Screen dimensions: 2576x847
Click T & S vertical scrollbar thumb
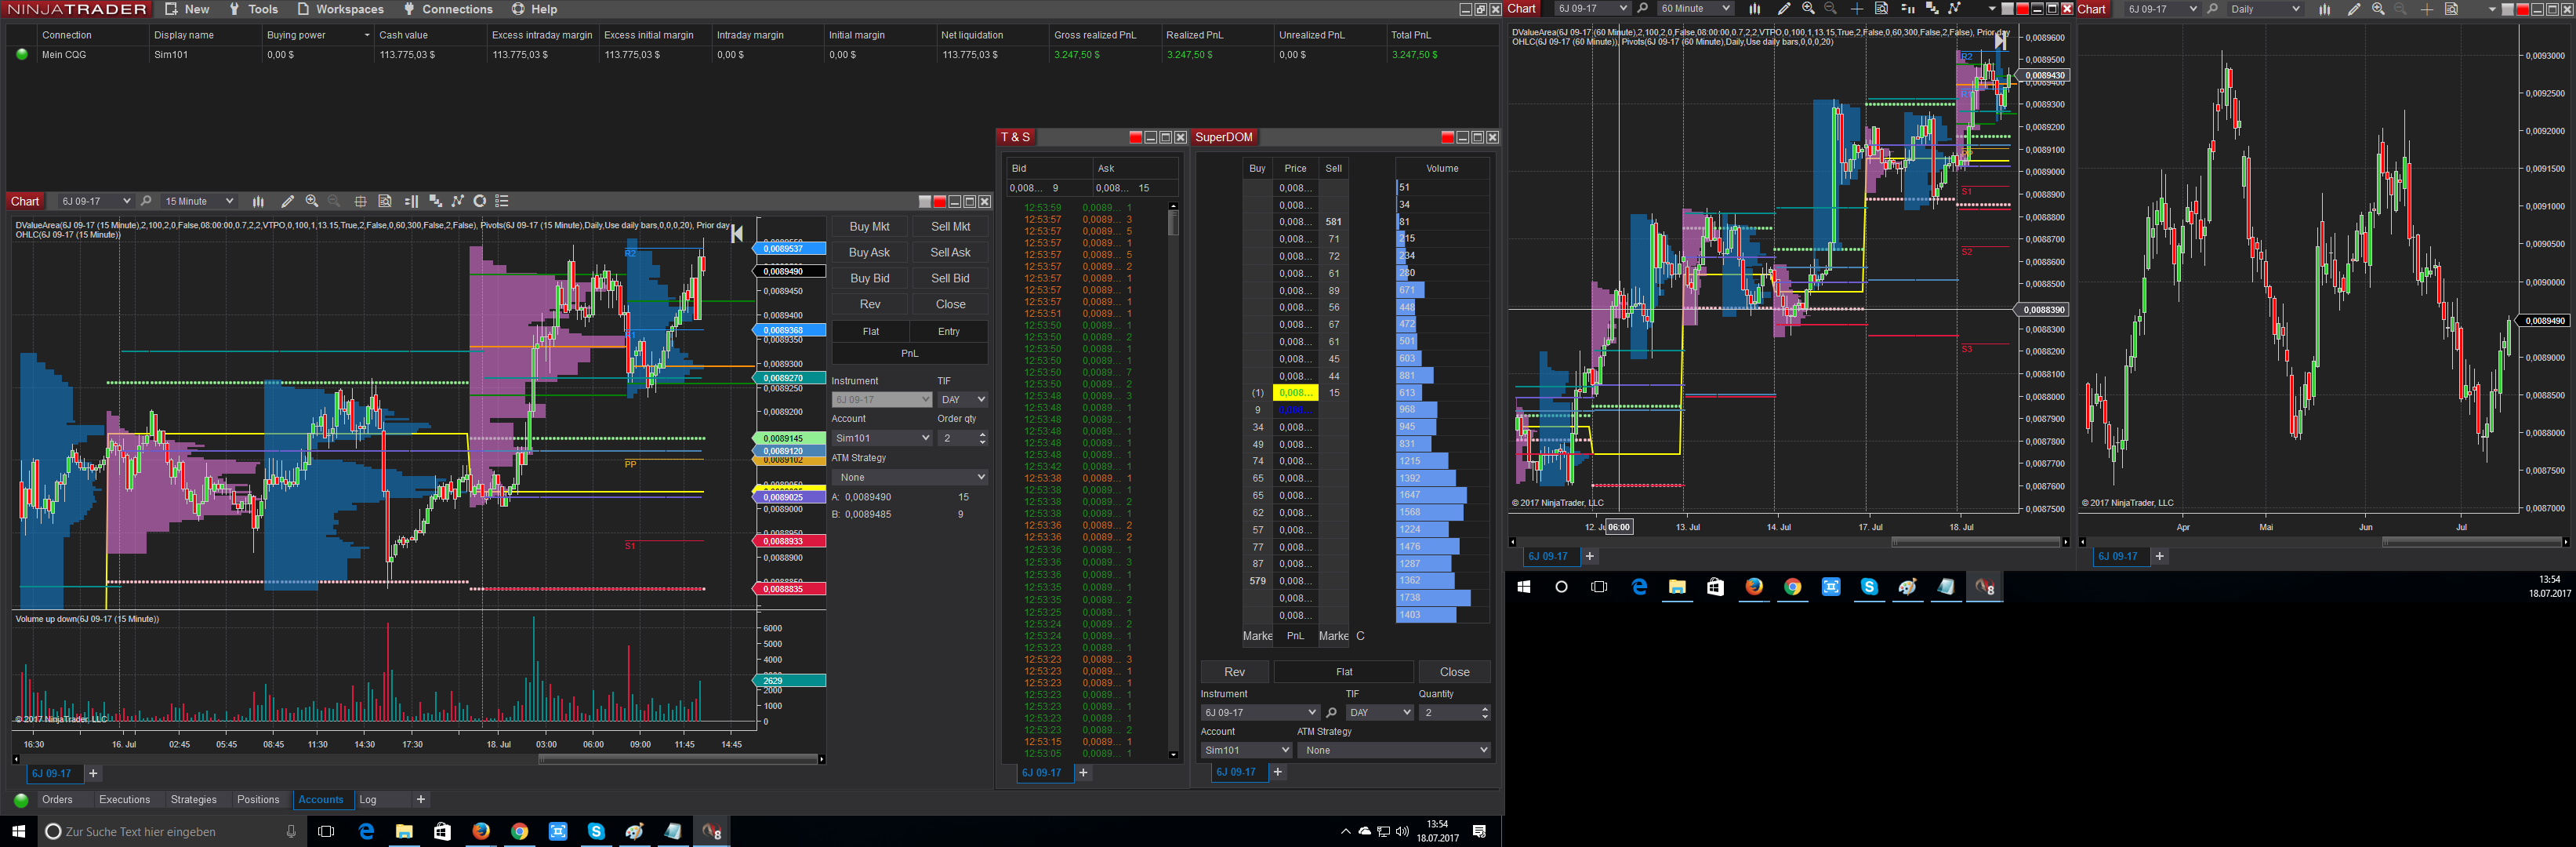point(1173,223)
